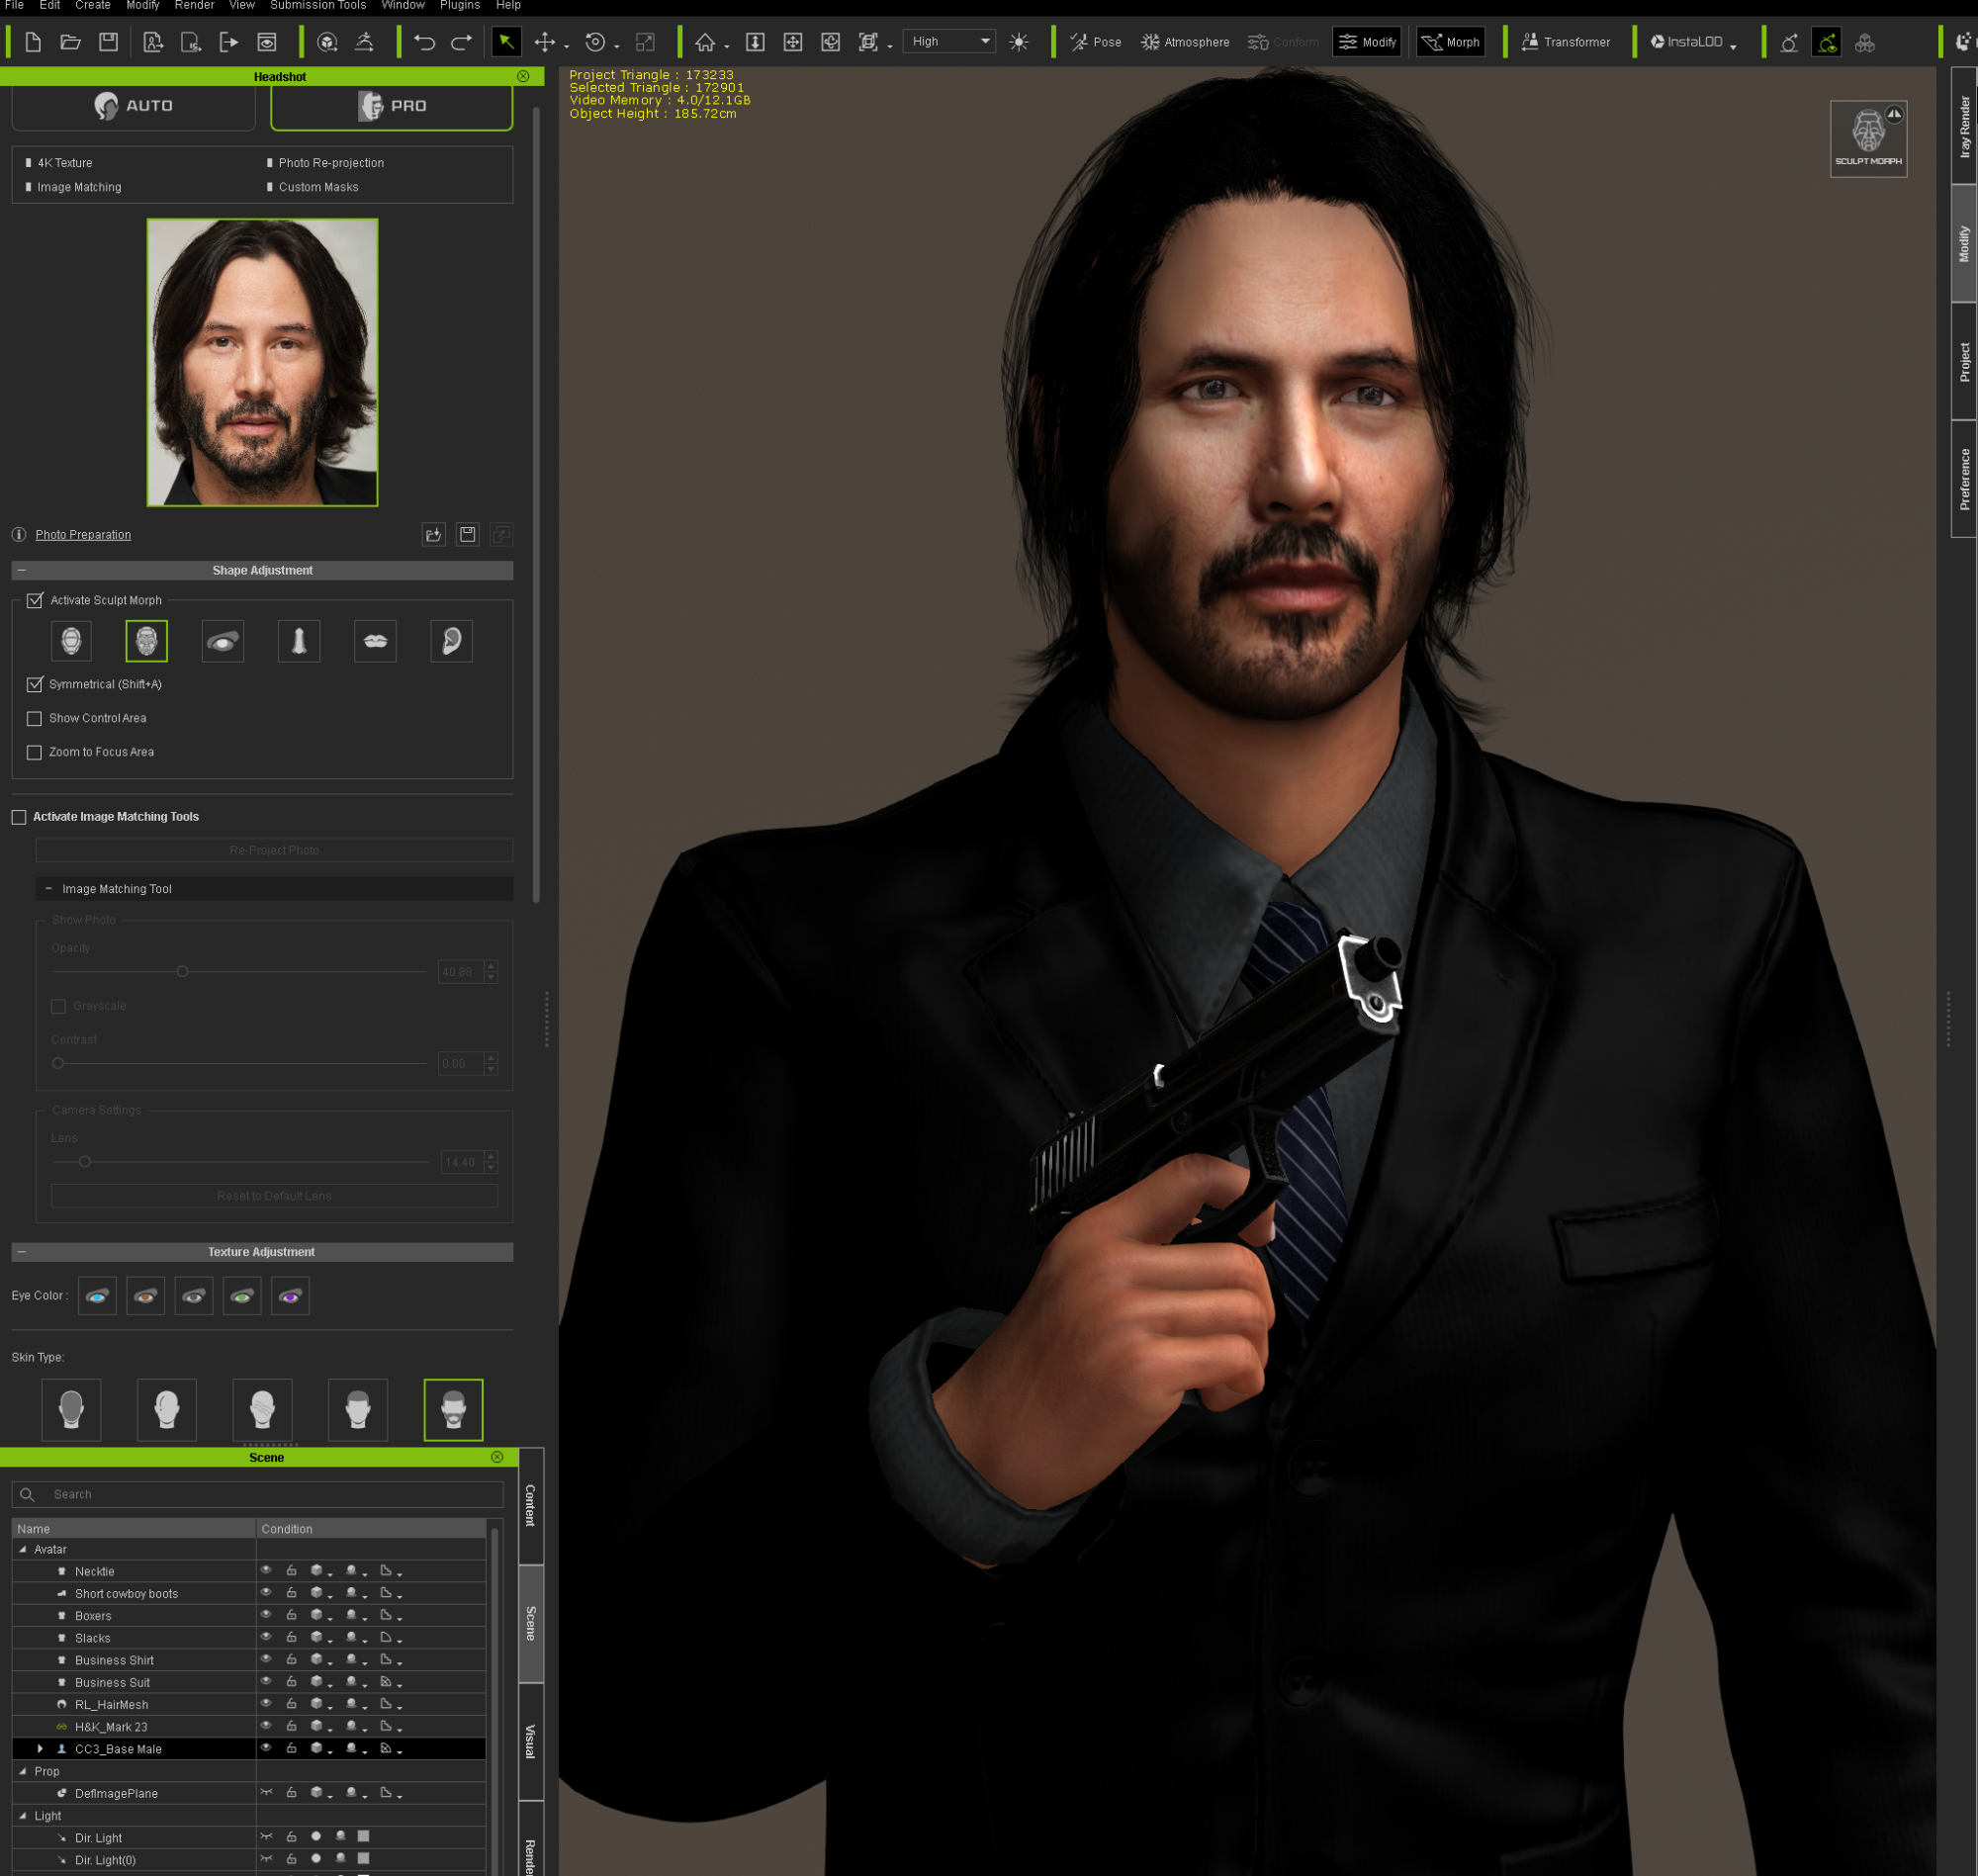Select the eye sculpt region icon

(x=223, y=641)
